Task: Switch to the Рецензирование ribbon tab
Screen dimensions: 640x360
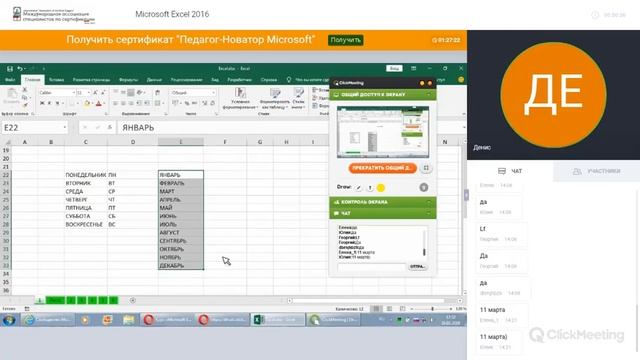Action: pos(187,80)
